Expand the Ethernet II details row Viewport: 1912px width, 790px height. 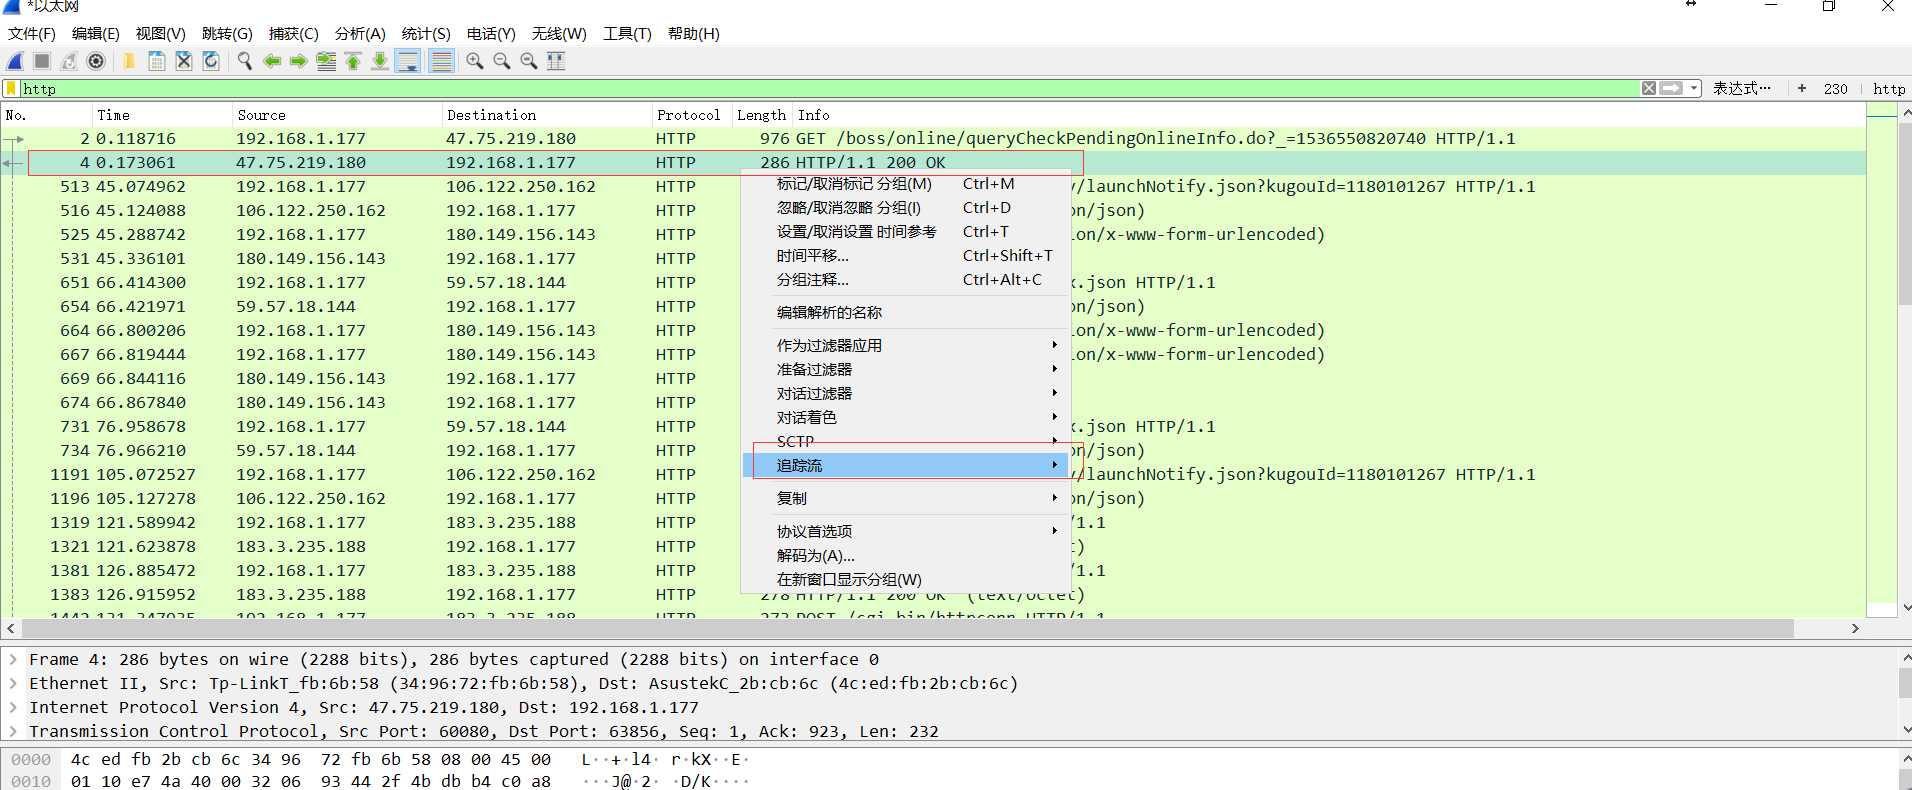coord(13,683)
